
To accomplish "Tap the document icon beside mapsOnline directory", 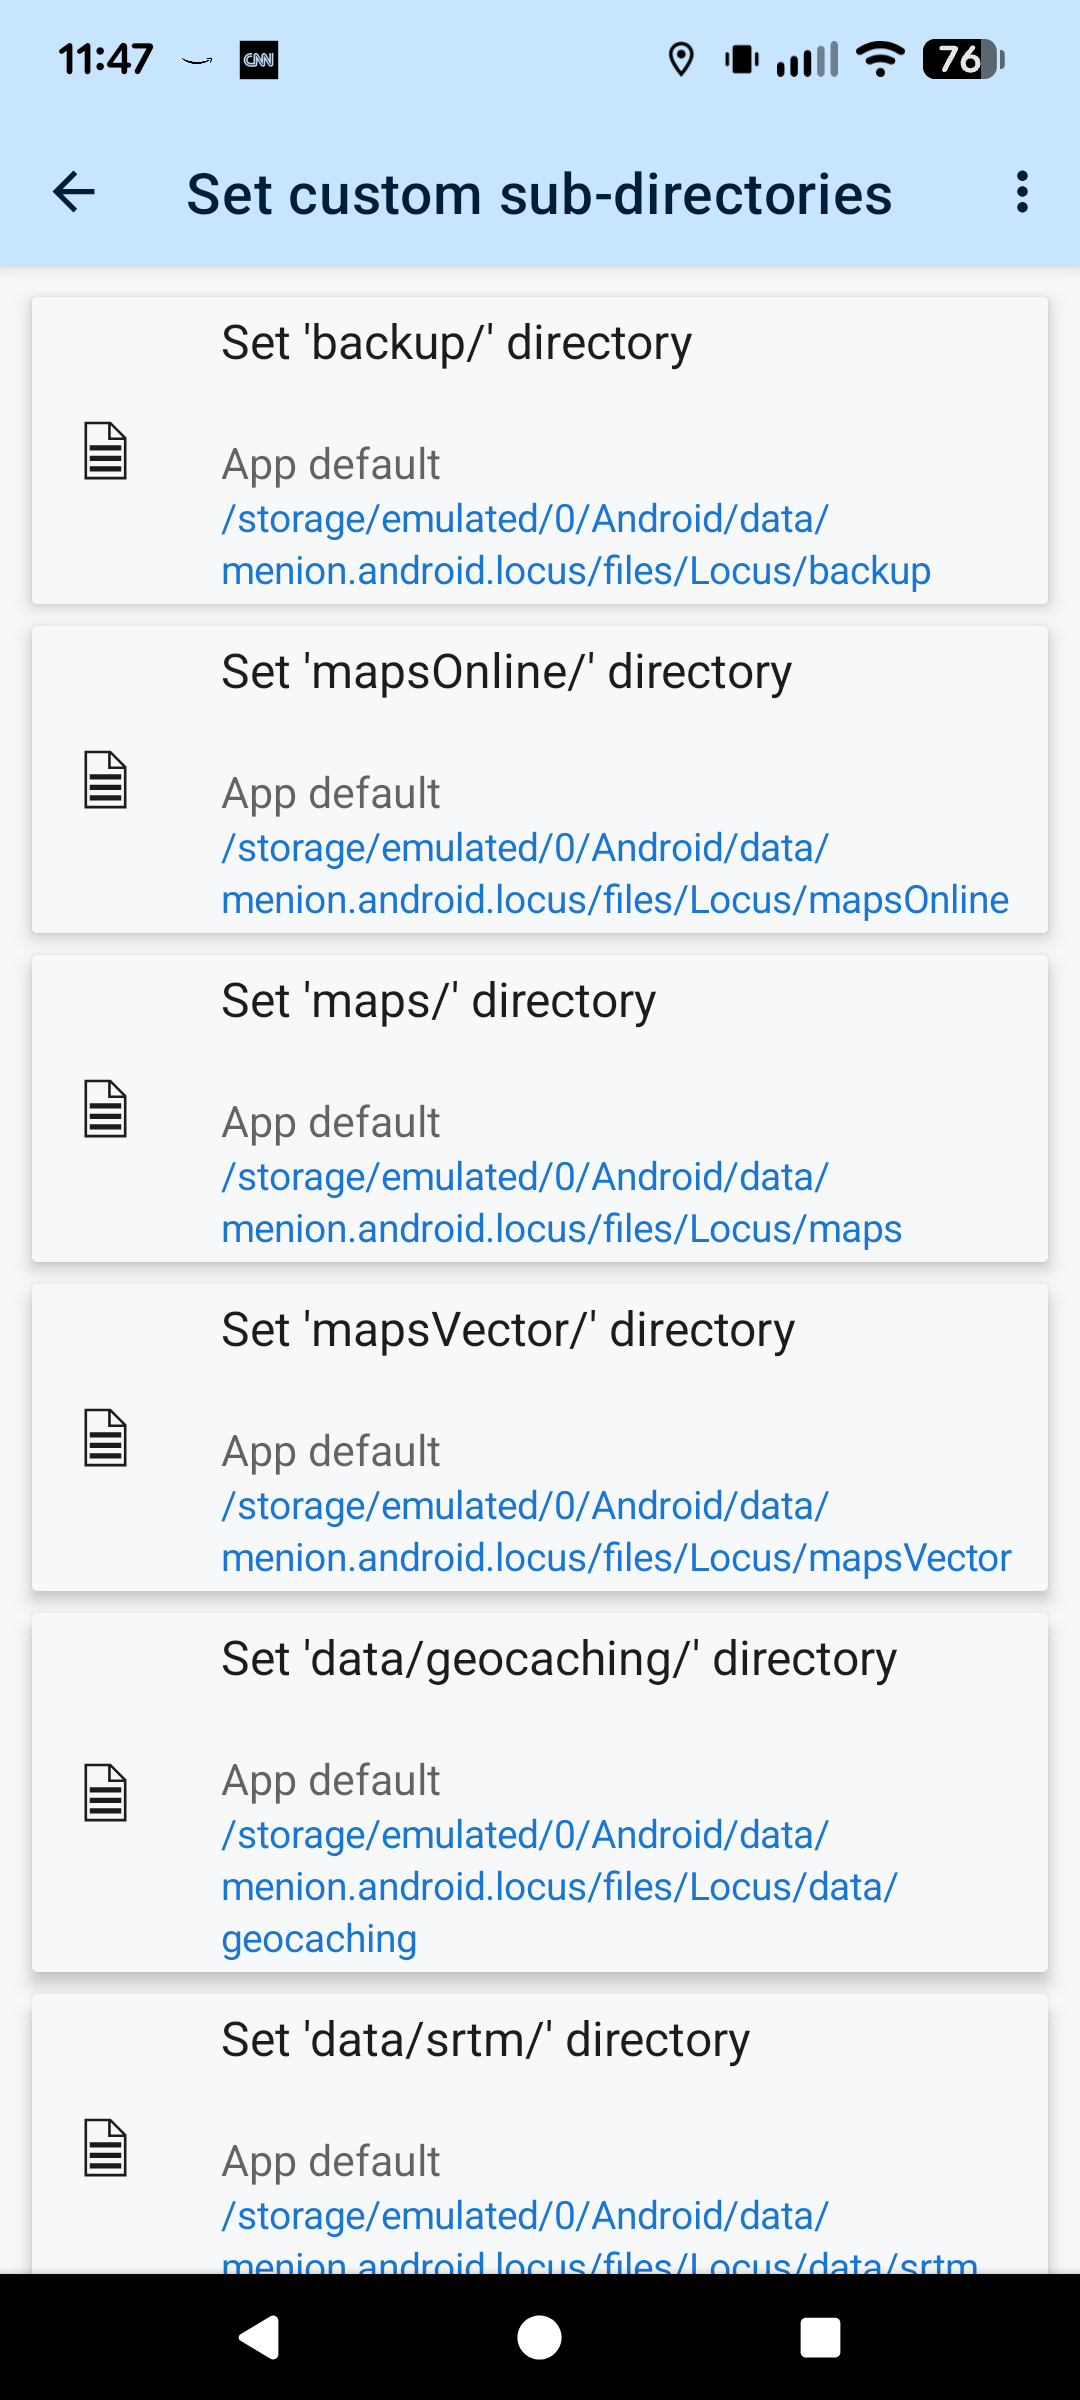I will 105,780.
